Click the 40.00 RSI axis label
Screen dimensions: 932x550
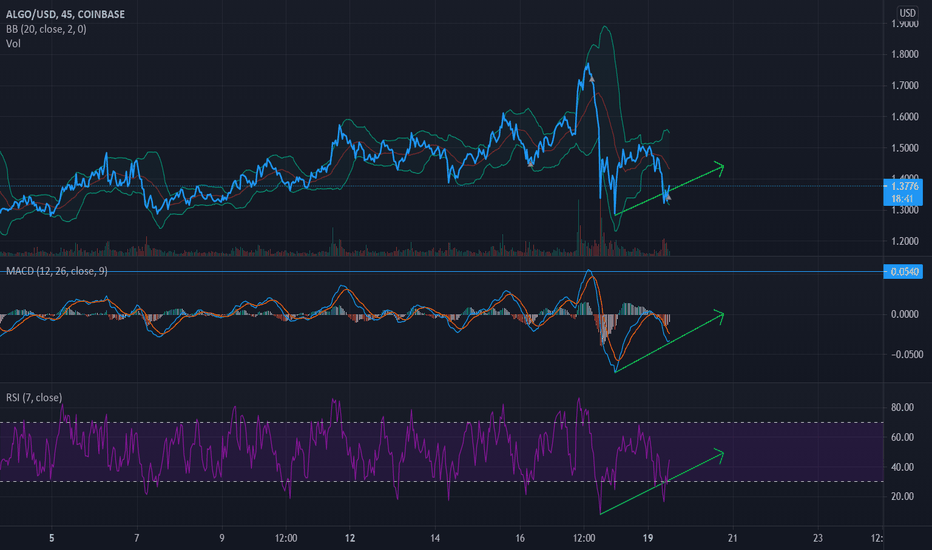(902, 467)
